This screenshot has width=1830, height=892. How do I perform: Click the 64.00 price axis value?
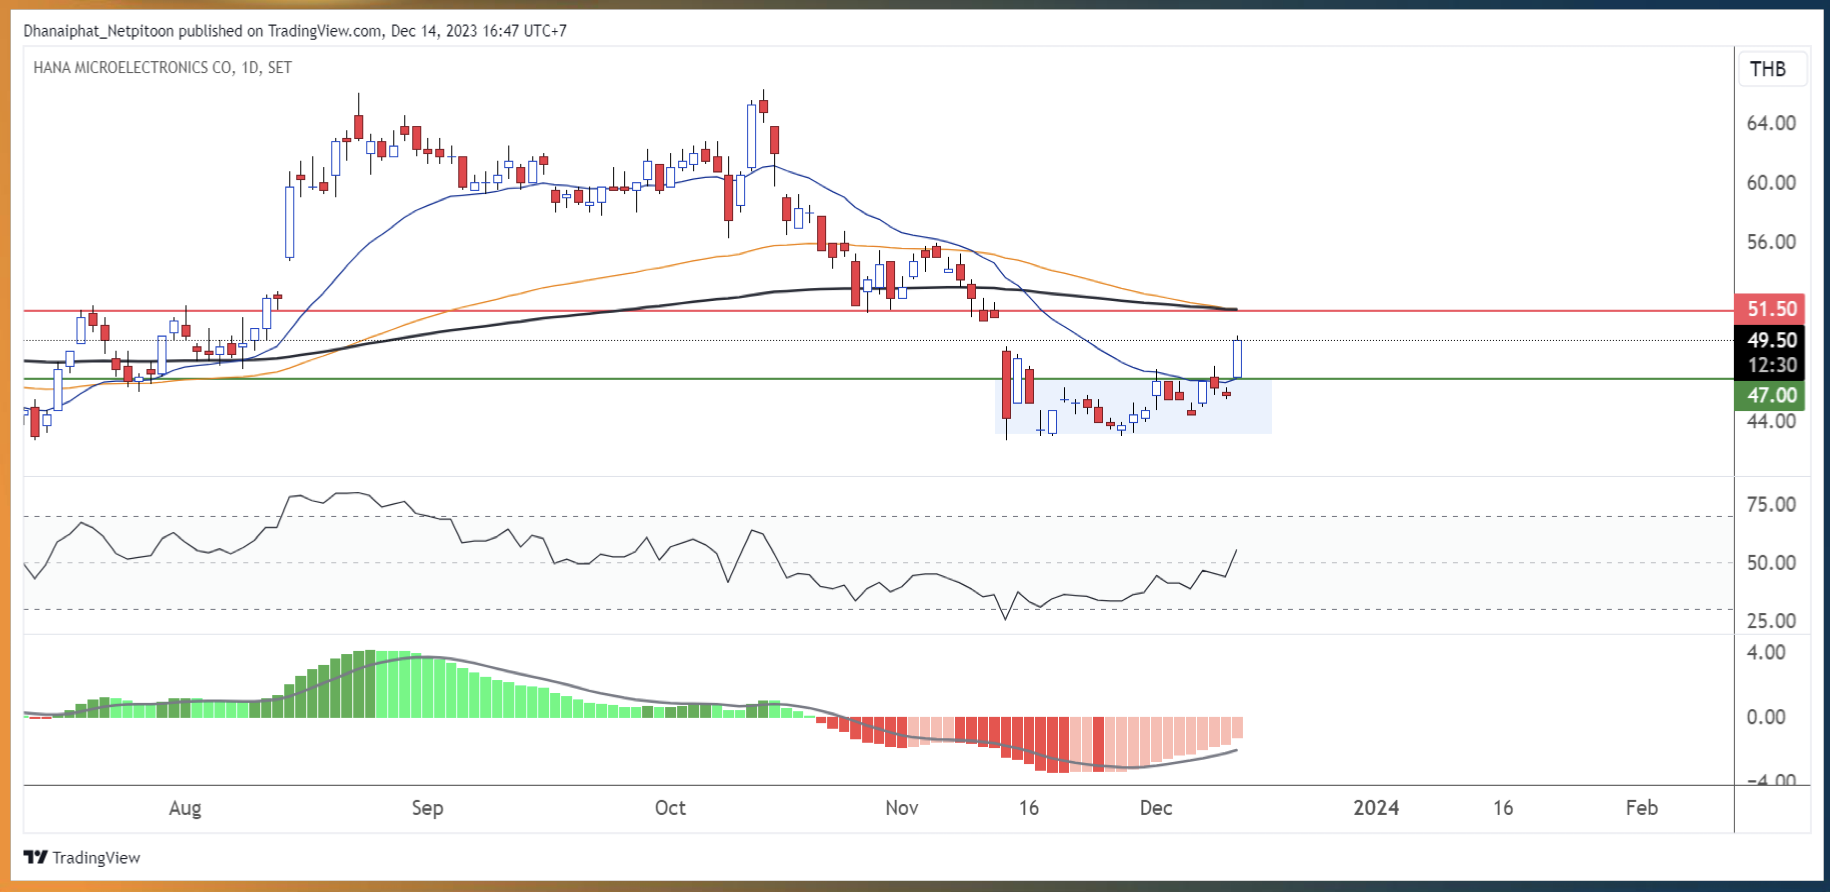click(1771, 123)
